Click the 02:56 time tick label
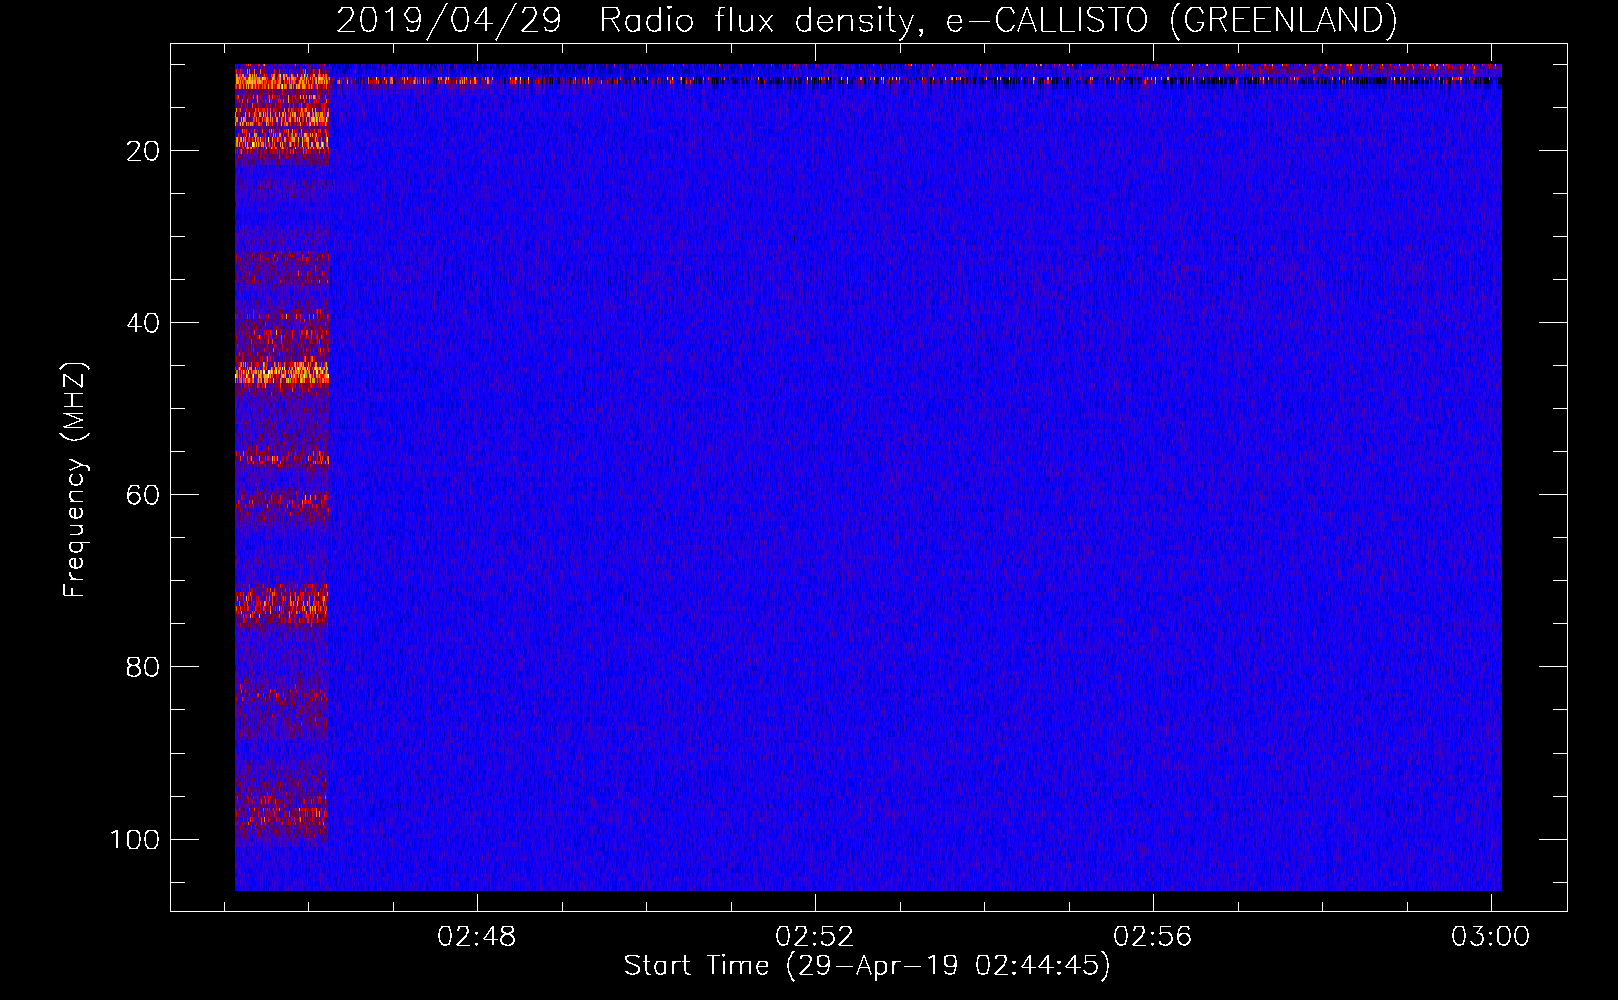Viewport: 1618px width, 1000px height. 1153,937
